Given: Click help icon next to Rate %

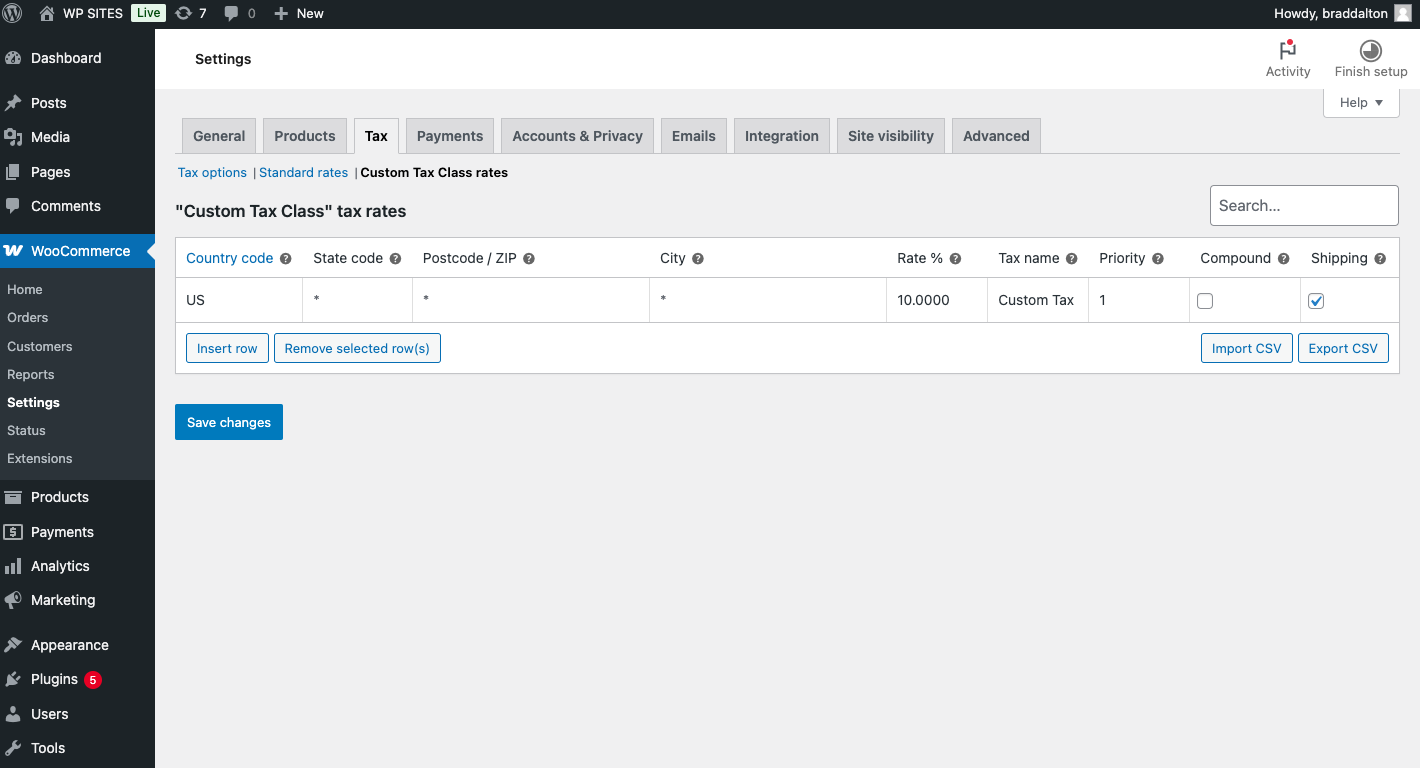Looking at the screenshot, I should click(x=955, y=259).
